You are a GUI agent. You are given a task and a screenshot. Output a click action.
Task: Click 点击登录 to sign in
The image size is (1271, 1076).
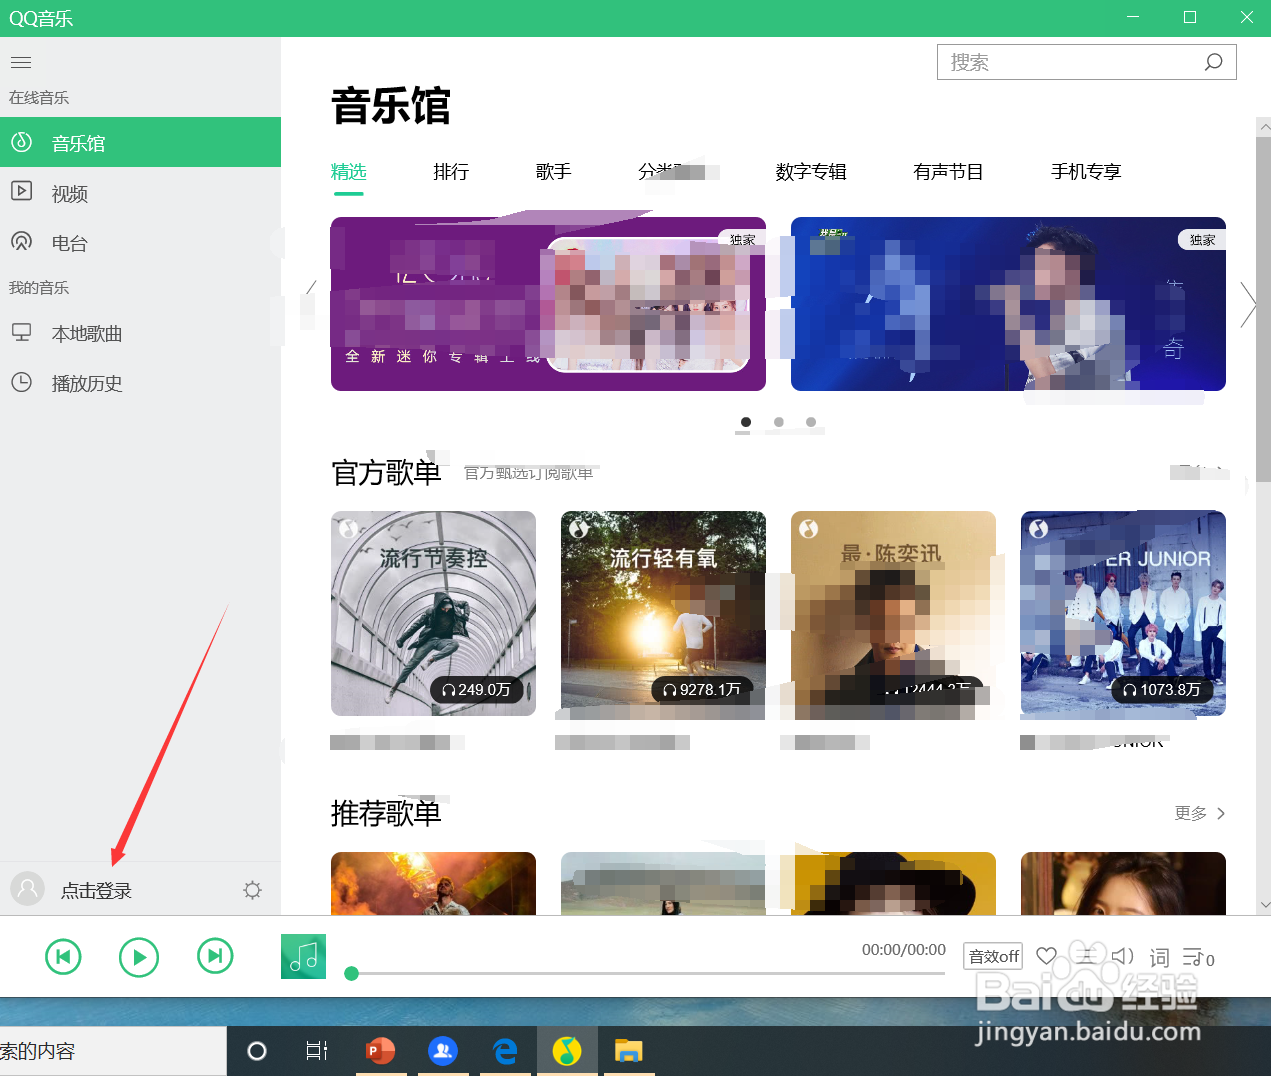pyautogui.click(x=96, y=891)
